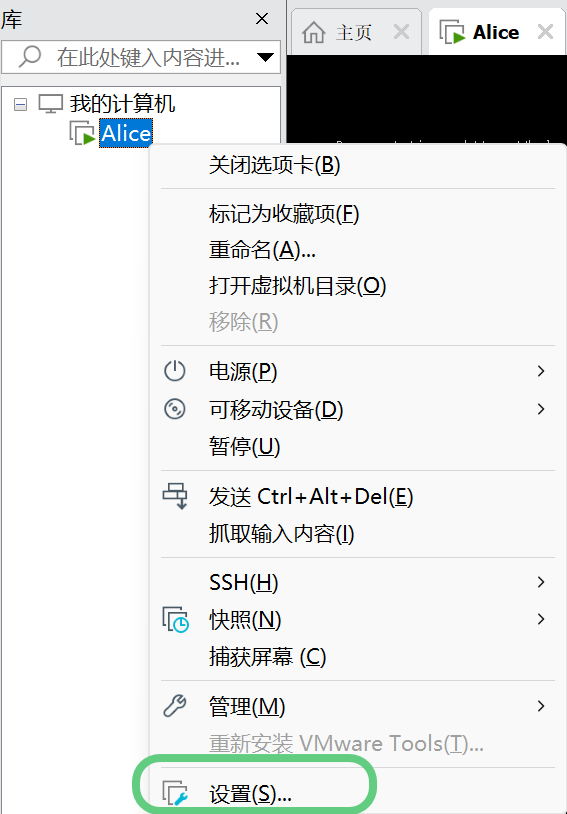This screenshot has width=567, height=814.
Task: Click the settings icon beside 设置(S)
Action: coord(176,793)
